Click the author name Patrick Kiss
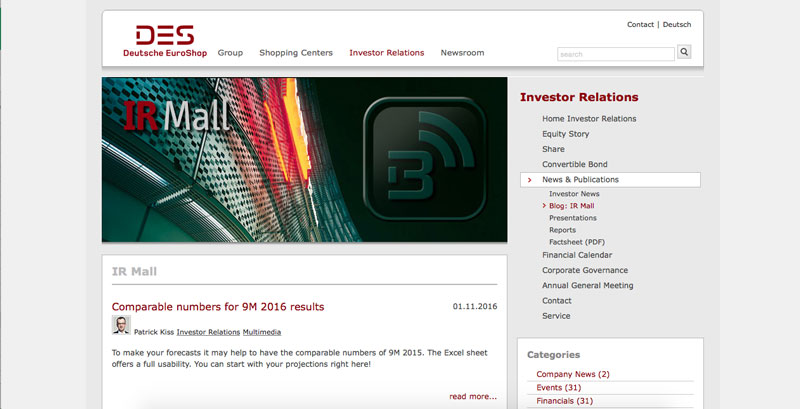 click(x=154, y=332)
